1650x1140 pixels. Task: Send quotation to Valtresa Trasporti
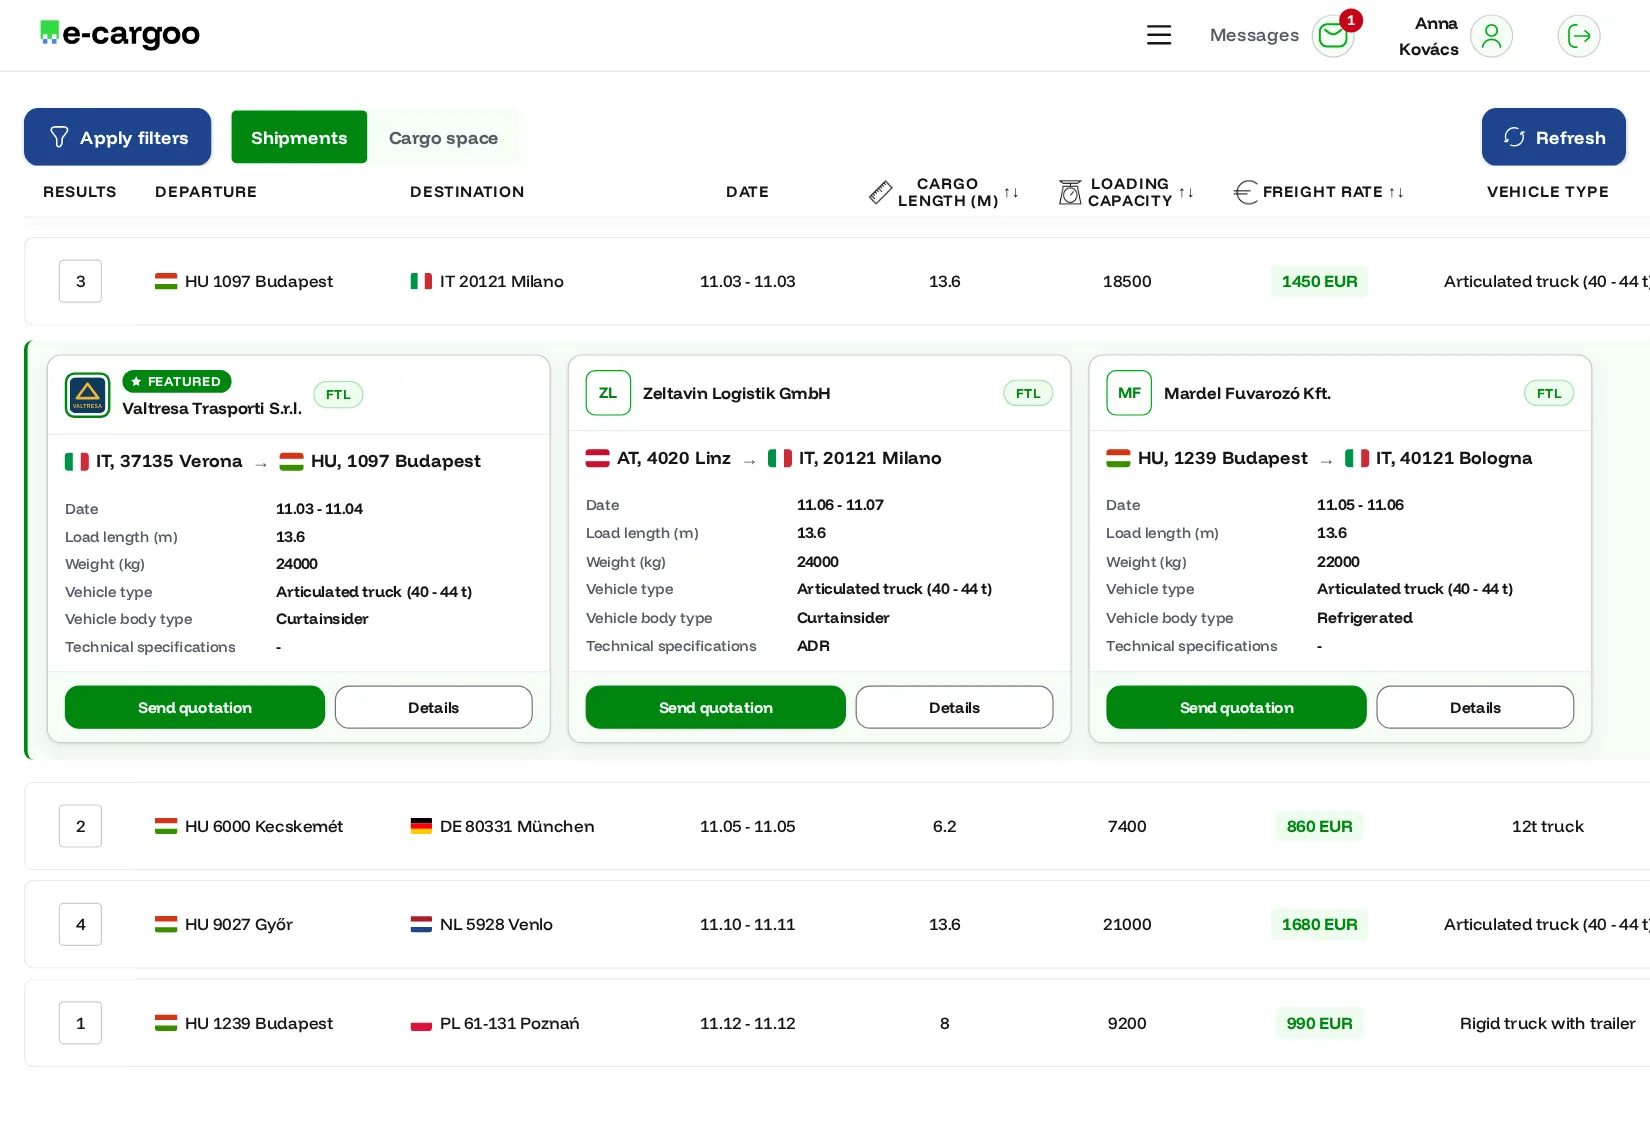(195, 707)
